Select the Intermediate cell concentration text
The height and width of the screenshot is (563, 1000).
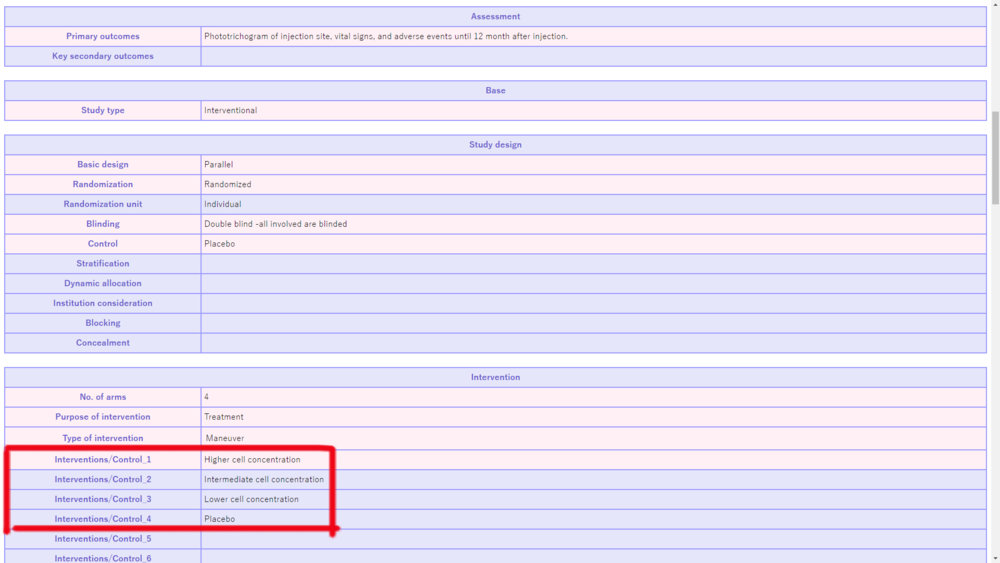pyautogui.click(x=264, y=479)
